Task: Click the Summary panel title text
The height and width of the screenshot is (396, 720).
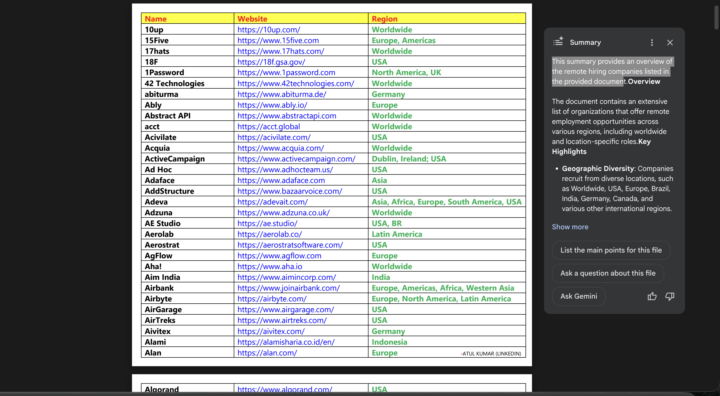Action: point(585,43)
